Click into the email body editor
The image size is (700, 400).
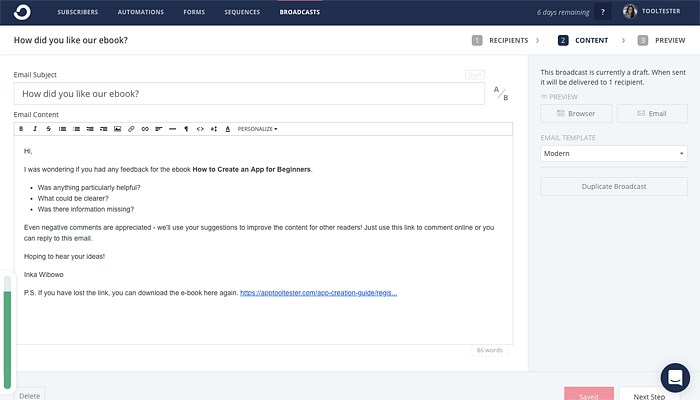pos(264,240)
